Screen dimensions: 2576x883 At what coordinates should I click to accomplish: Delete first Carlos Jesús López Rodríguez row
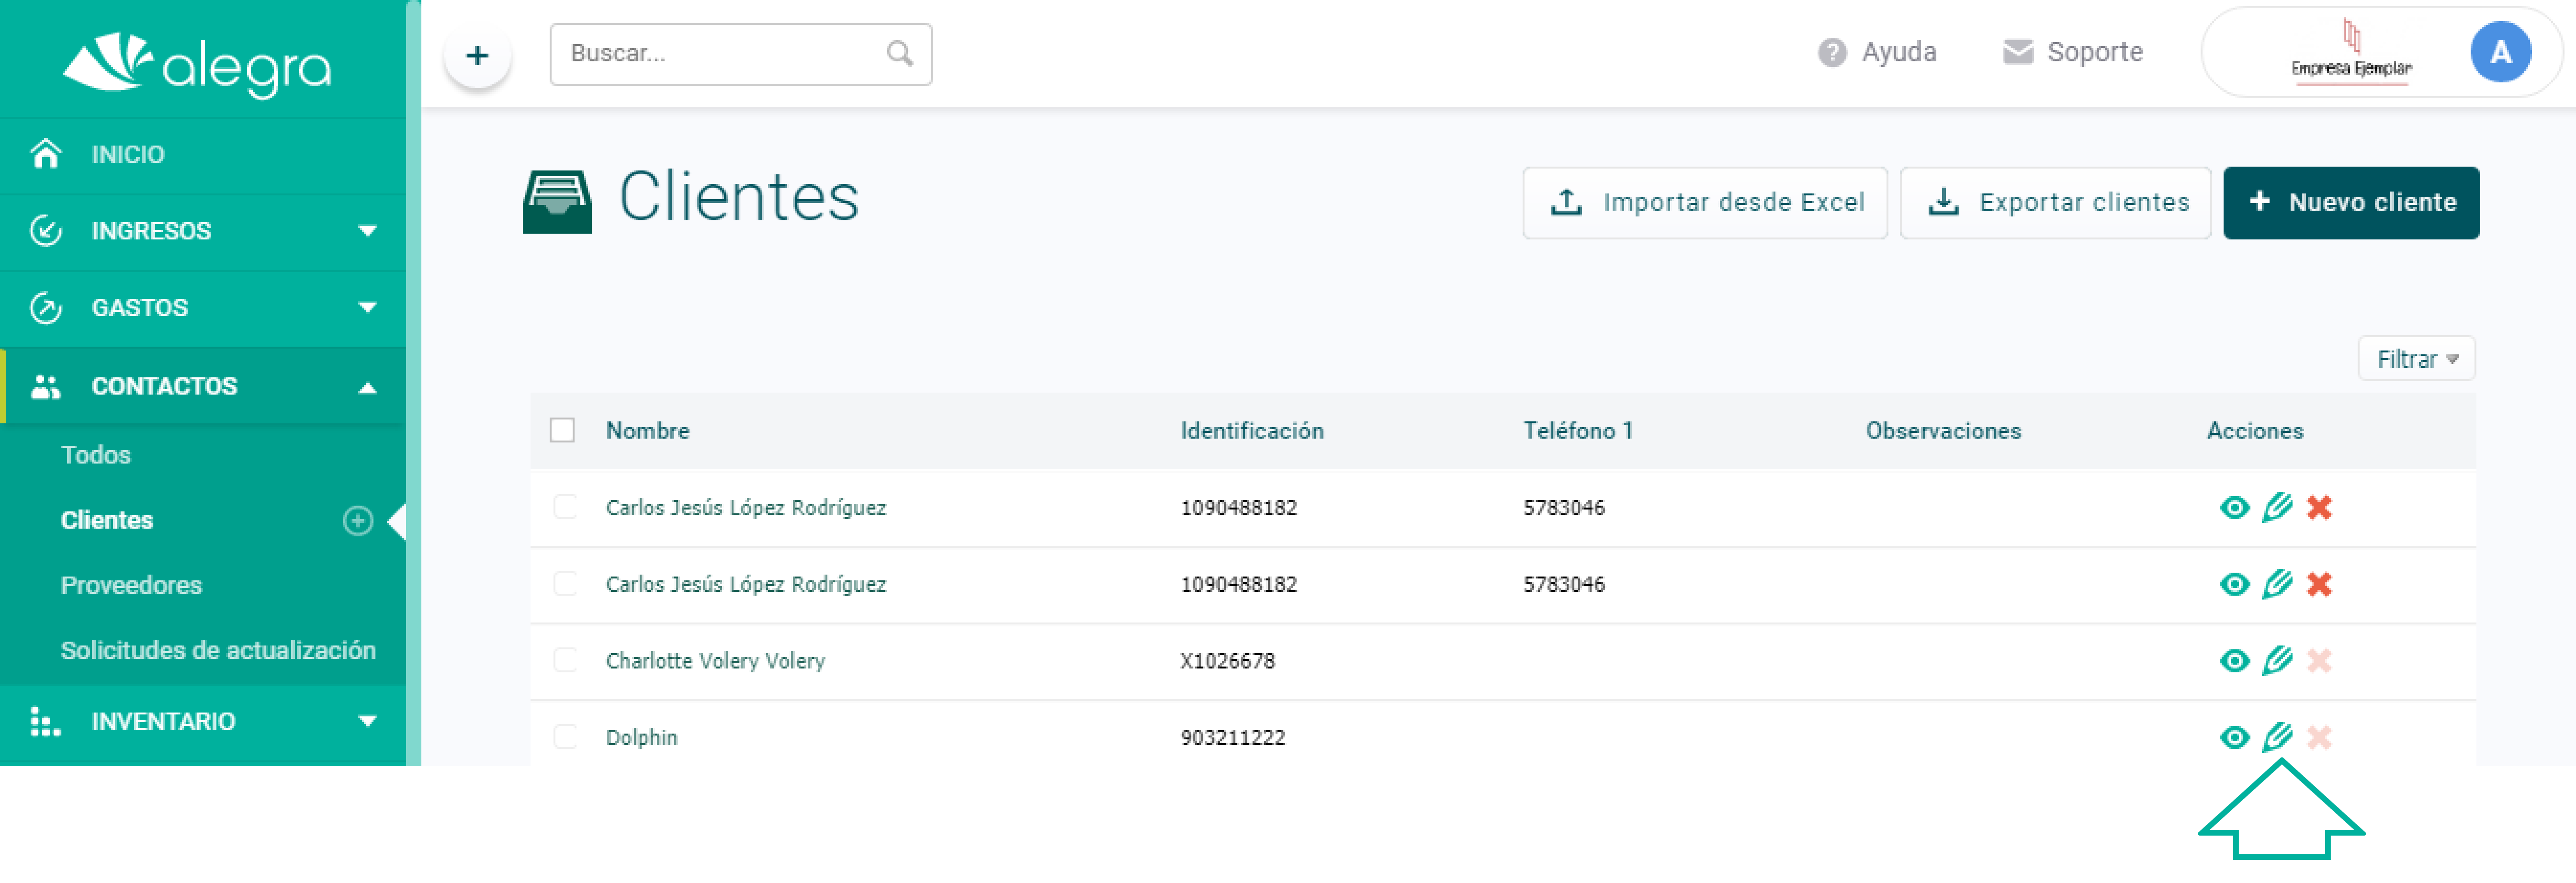pos(2319,508)
